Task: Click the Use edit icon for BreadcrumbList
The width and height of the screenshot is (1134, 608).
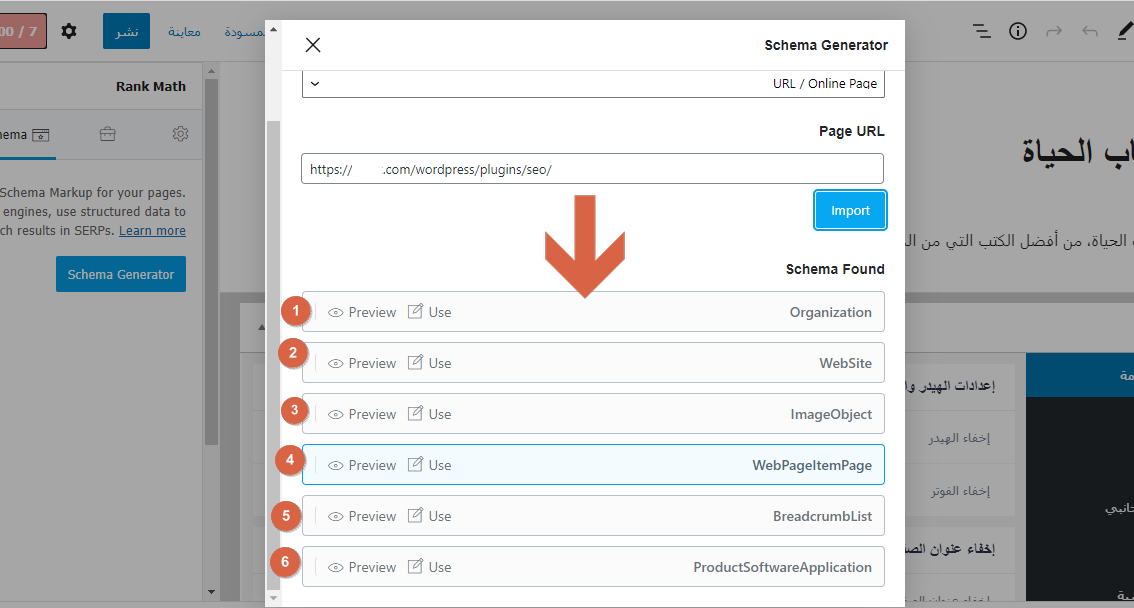Action: tap(415, 516)
